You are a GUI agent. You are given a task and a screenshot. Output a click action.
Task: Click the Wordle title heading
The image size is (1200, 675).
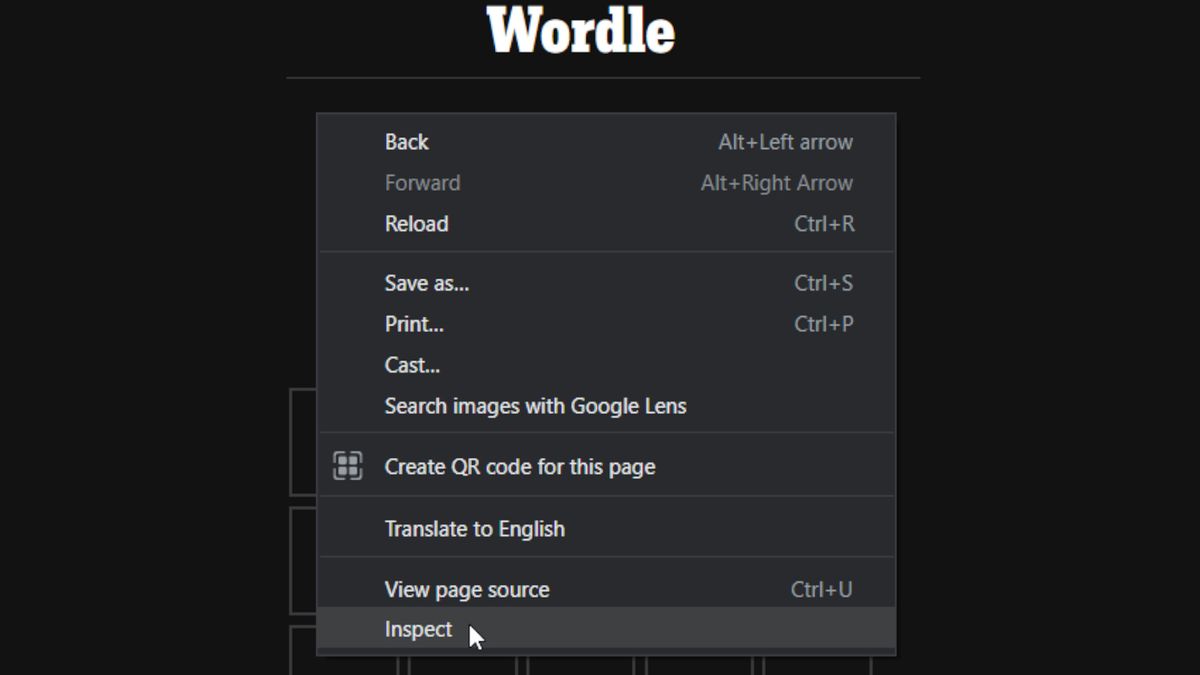(x=580, y=31)
